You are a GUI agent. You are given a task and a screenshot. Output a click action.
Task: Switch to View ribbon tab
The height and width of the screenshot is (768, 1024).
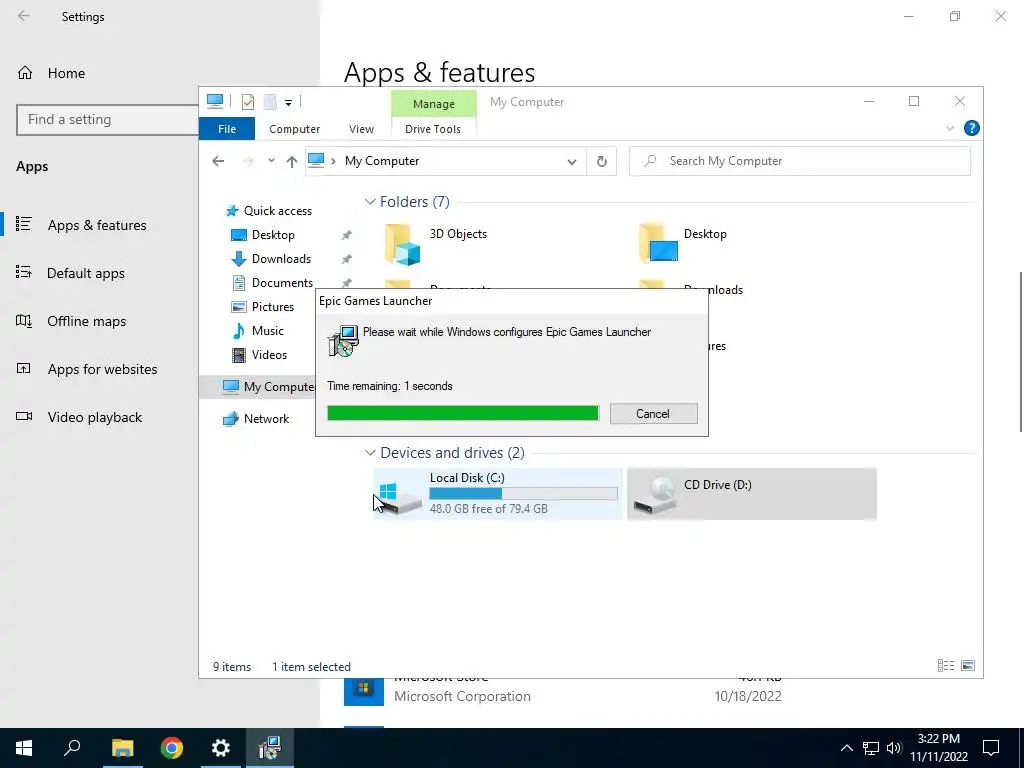pyautogui.click(x=361, y=129)
